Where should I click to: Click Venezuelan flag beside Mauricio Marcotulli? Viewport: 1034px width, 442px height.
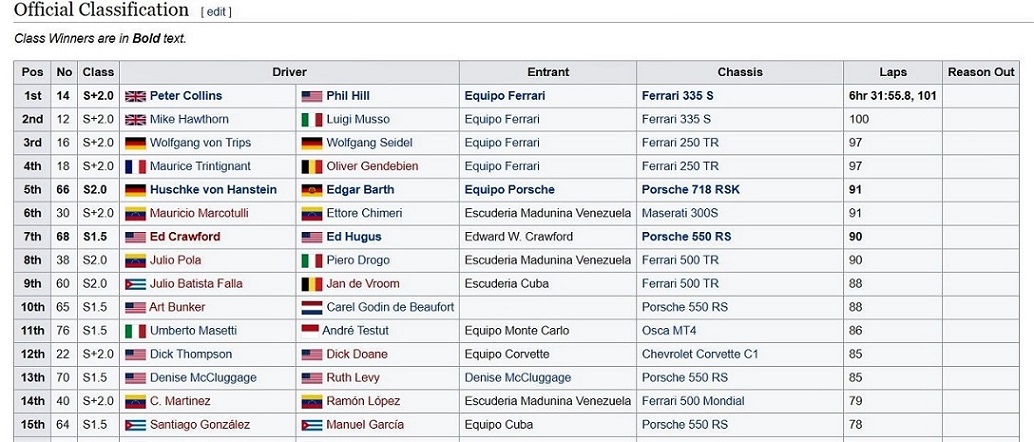[x=135, y=213]
